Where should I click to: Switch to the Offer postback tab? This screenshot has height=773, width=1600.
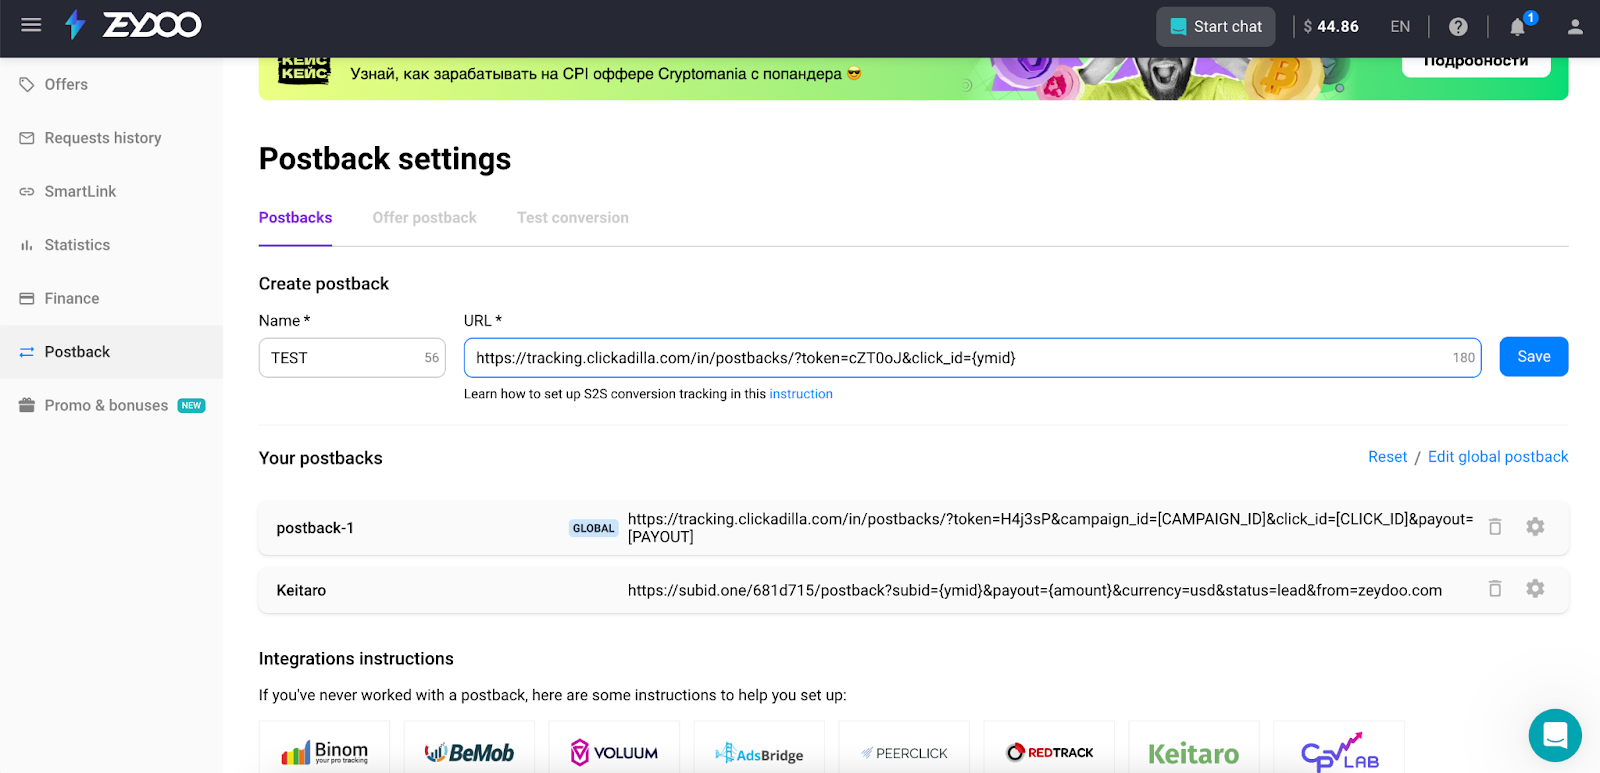424,218
